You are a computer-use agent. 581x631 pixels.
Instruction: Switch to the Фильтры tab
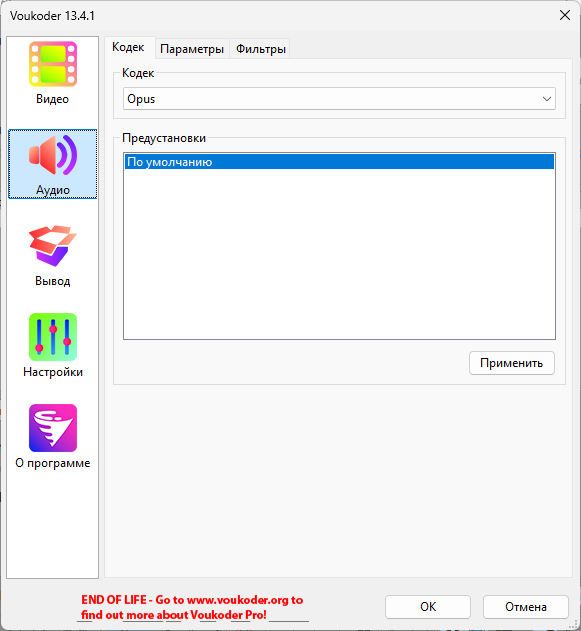[x=260, y=49]
